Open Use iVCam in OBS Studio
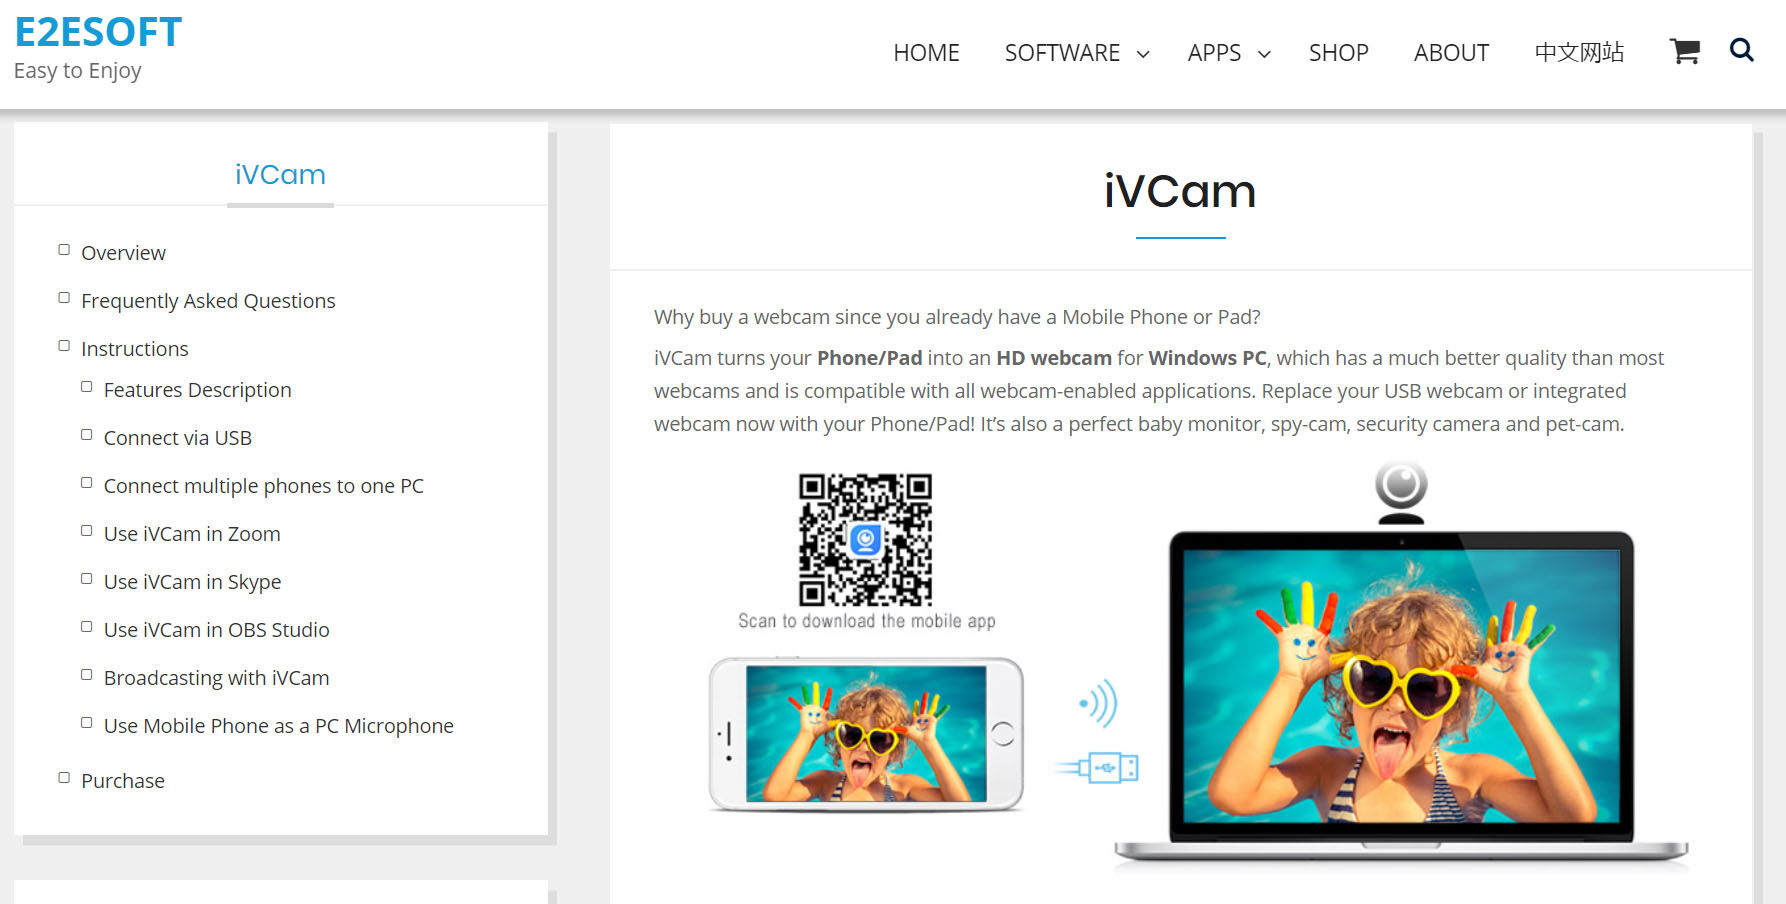The height and width of the screenshot is (904, 1786). pyautogui.click(x=217, y=630)
